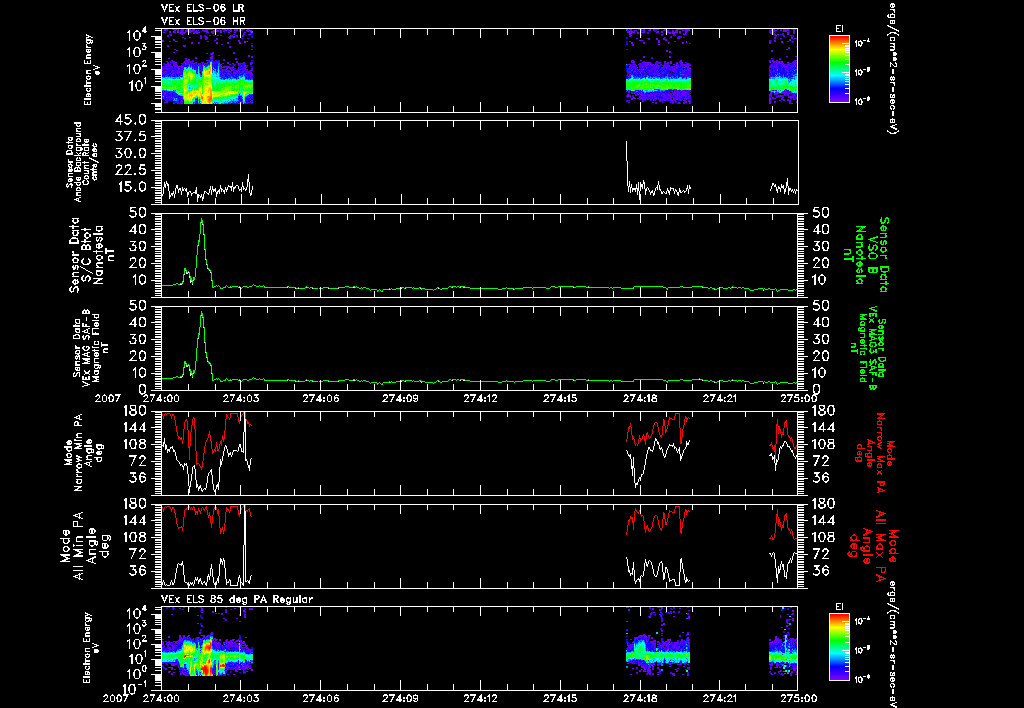Click the '274:09' label on the bottom time axis
The width and height of the screenshot is (1024, 708).
[x=401, y=698]
